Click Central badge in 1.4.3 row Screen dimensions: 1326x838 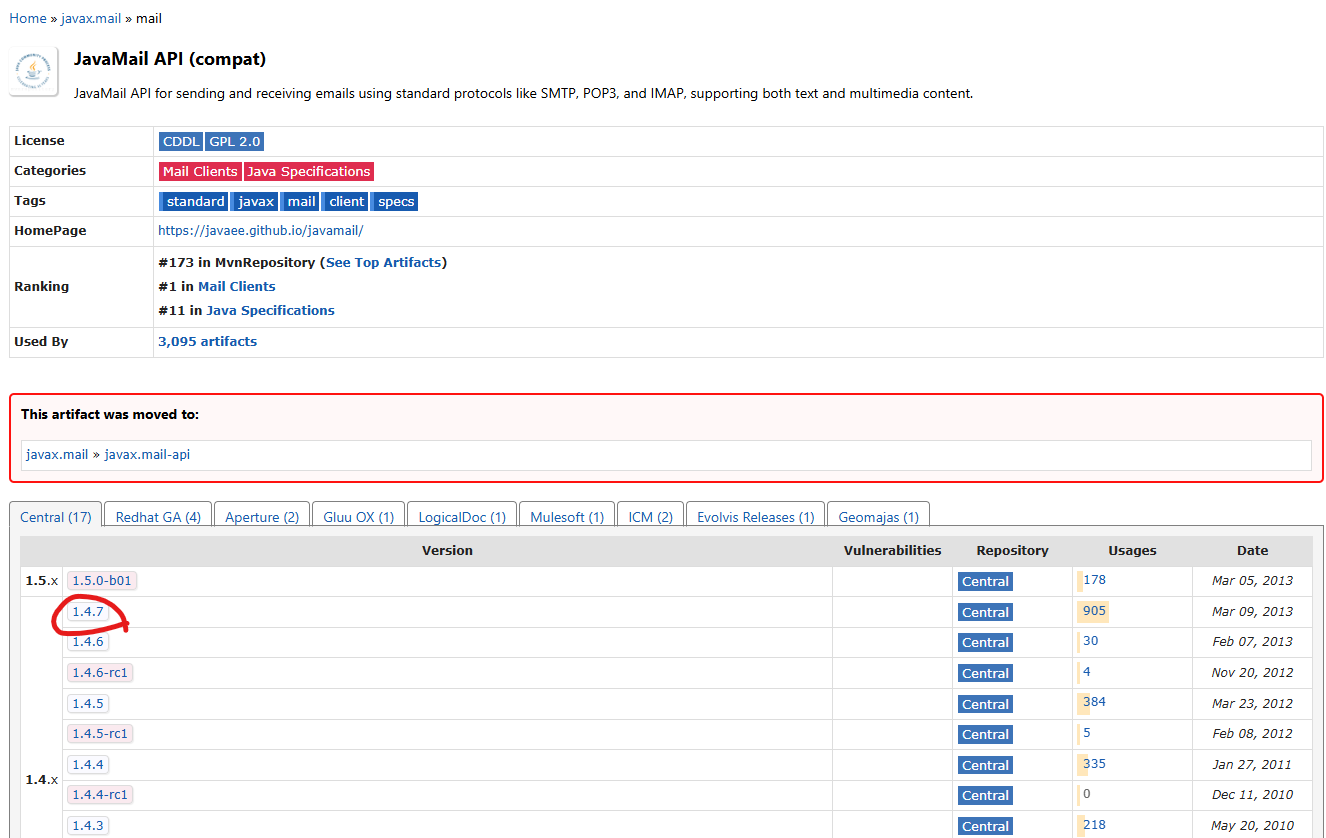coord(985,826)
